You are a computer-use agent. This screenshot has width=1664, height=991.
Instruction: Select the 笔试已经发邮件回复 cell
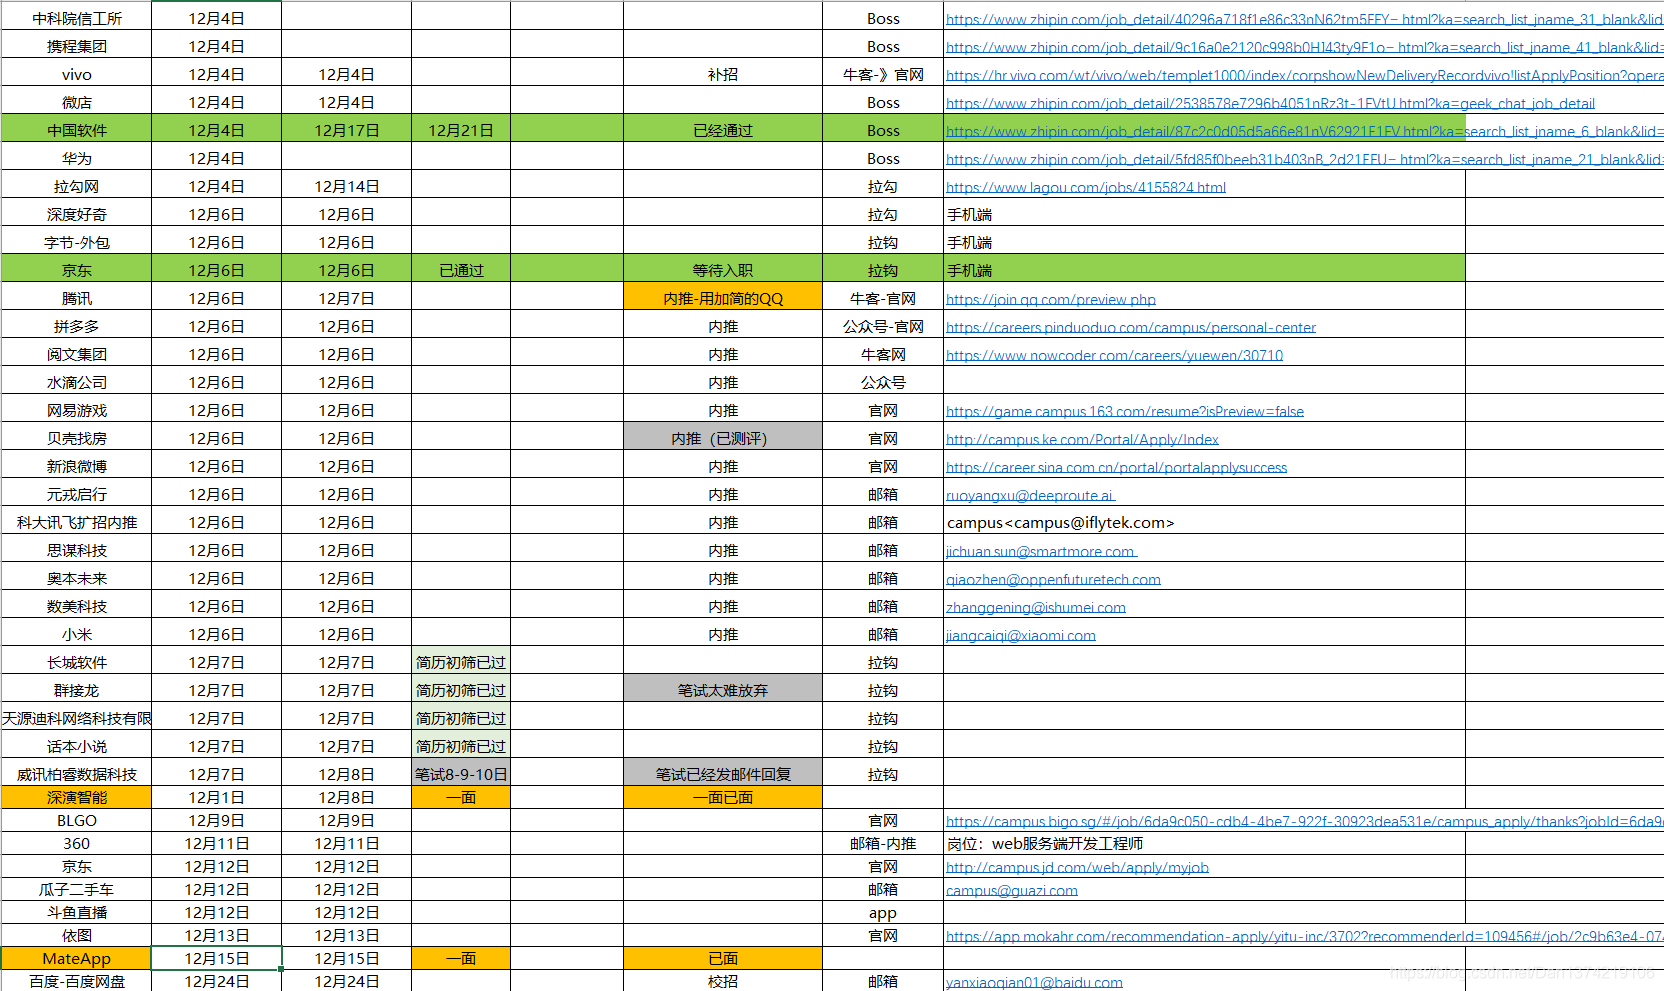pos(723,774)
